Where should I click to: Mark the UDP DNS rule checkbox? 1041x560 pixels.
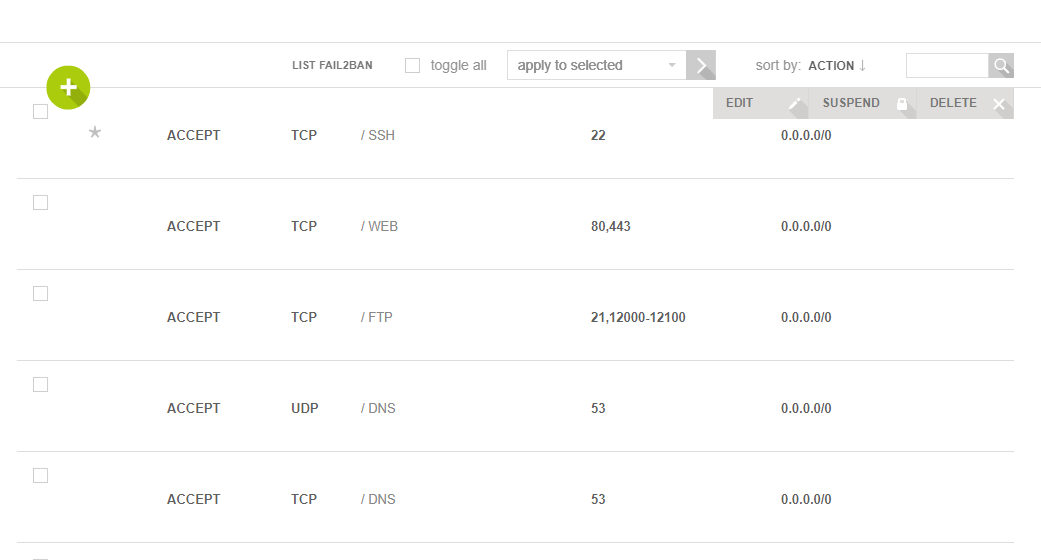(41, 385)
